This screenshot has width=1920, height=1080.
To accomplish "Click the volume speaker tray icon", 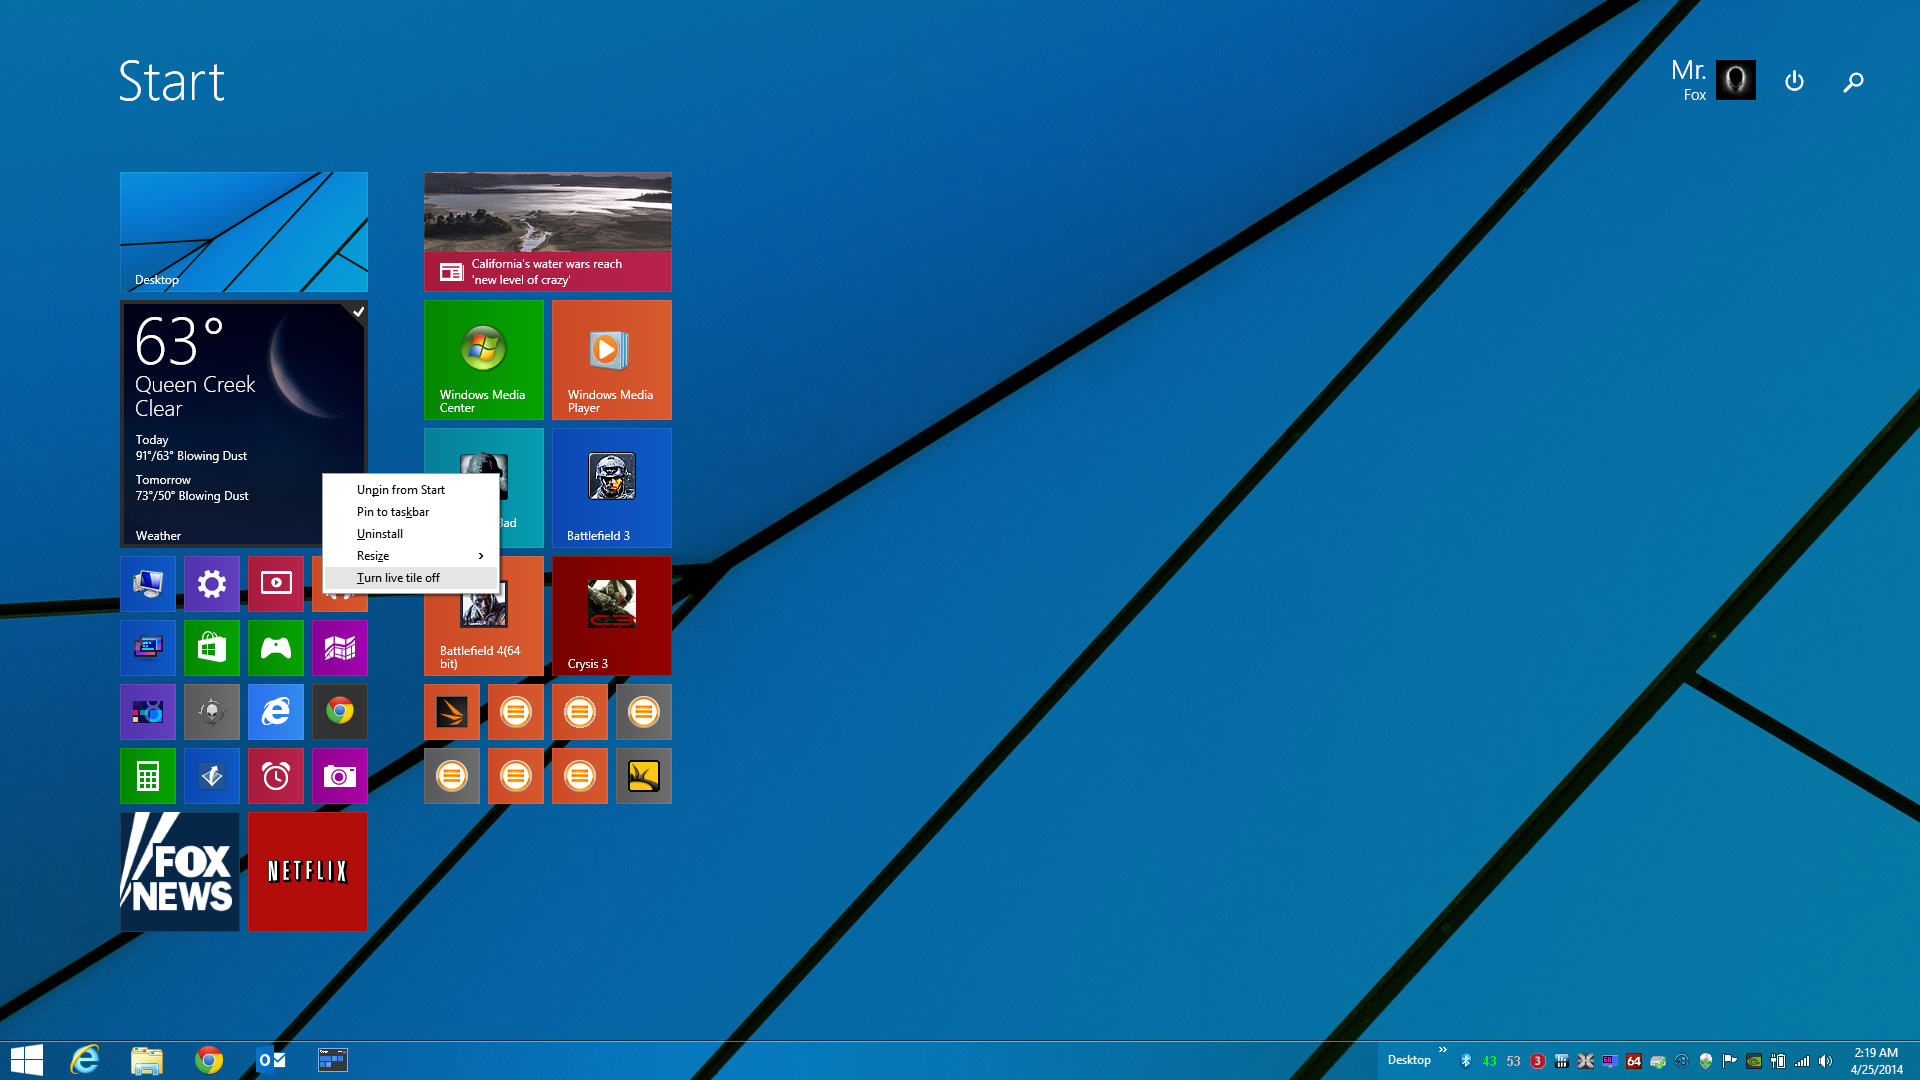I will pyautogui.click(x=1826, y=1061).
